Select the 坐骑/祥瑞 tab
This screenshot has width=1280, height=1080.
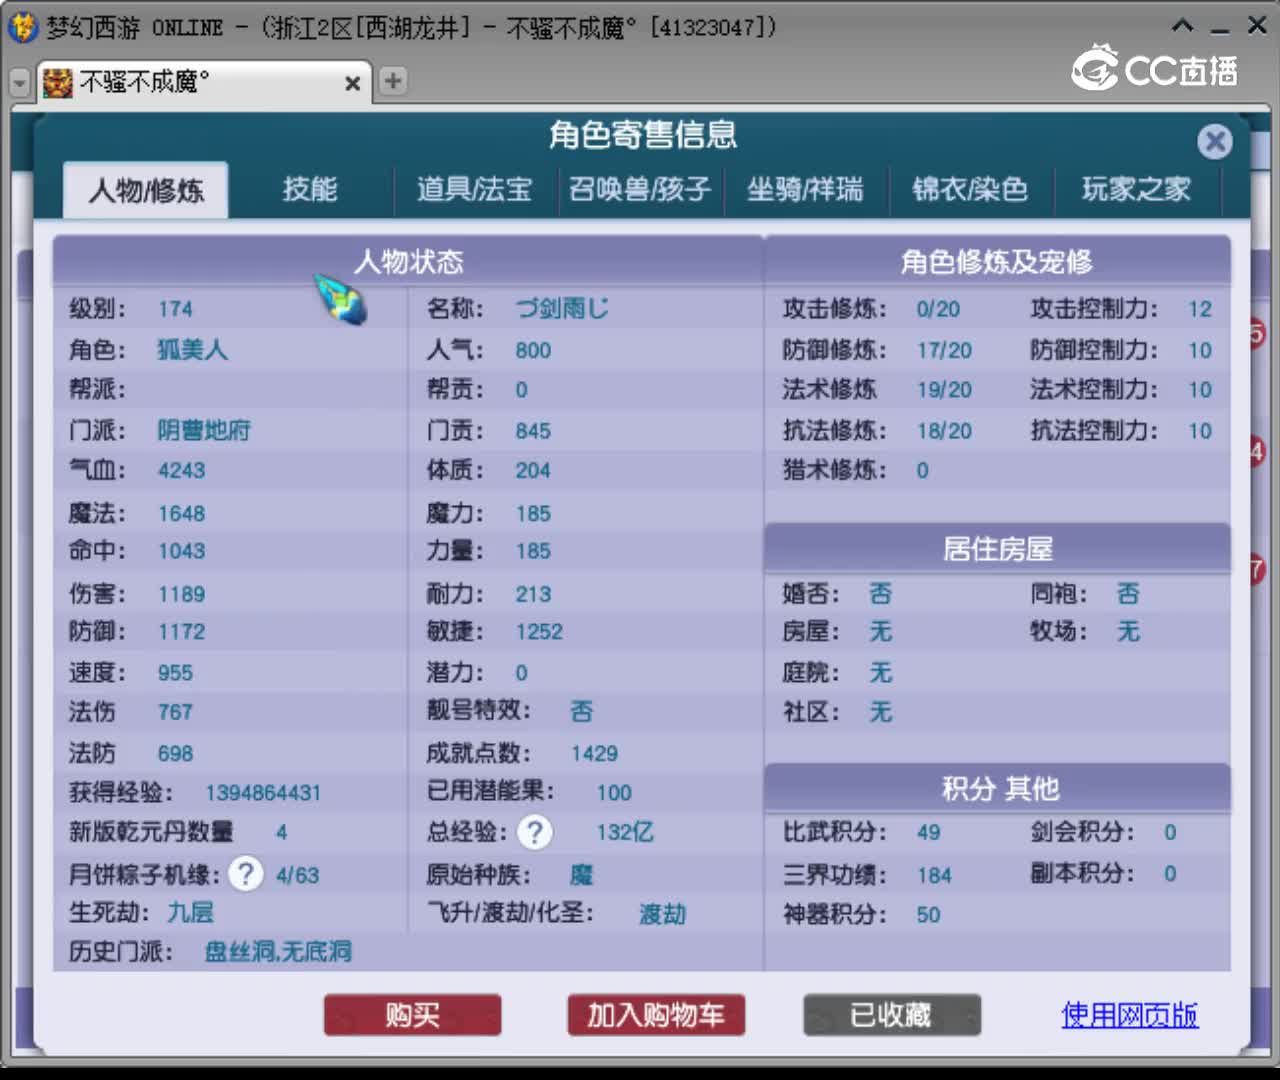tap(805, 189)
